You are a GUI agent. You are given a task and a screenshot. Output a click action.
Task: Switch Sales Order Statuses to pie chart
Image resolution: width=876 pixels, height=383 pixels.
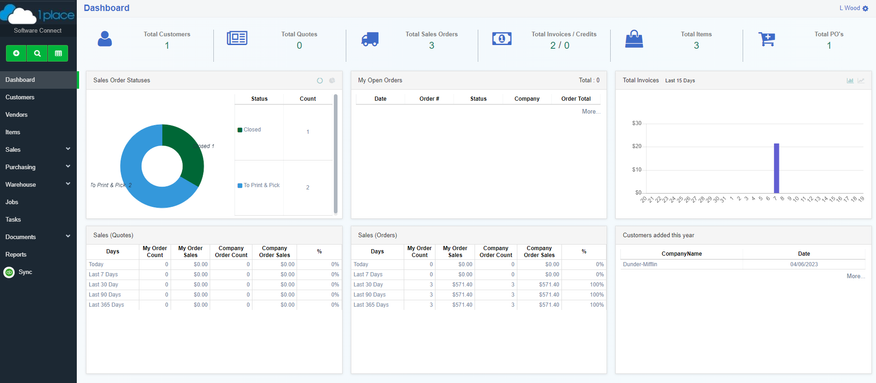(x=332, y=80)
